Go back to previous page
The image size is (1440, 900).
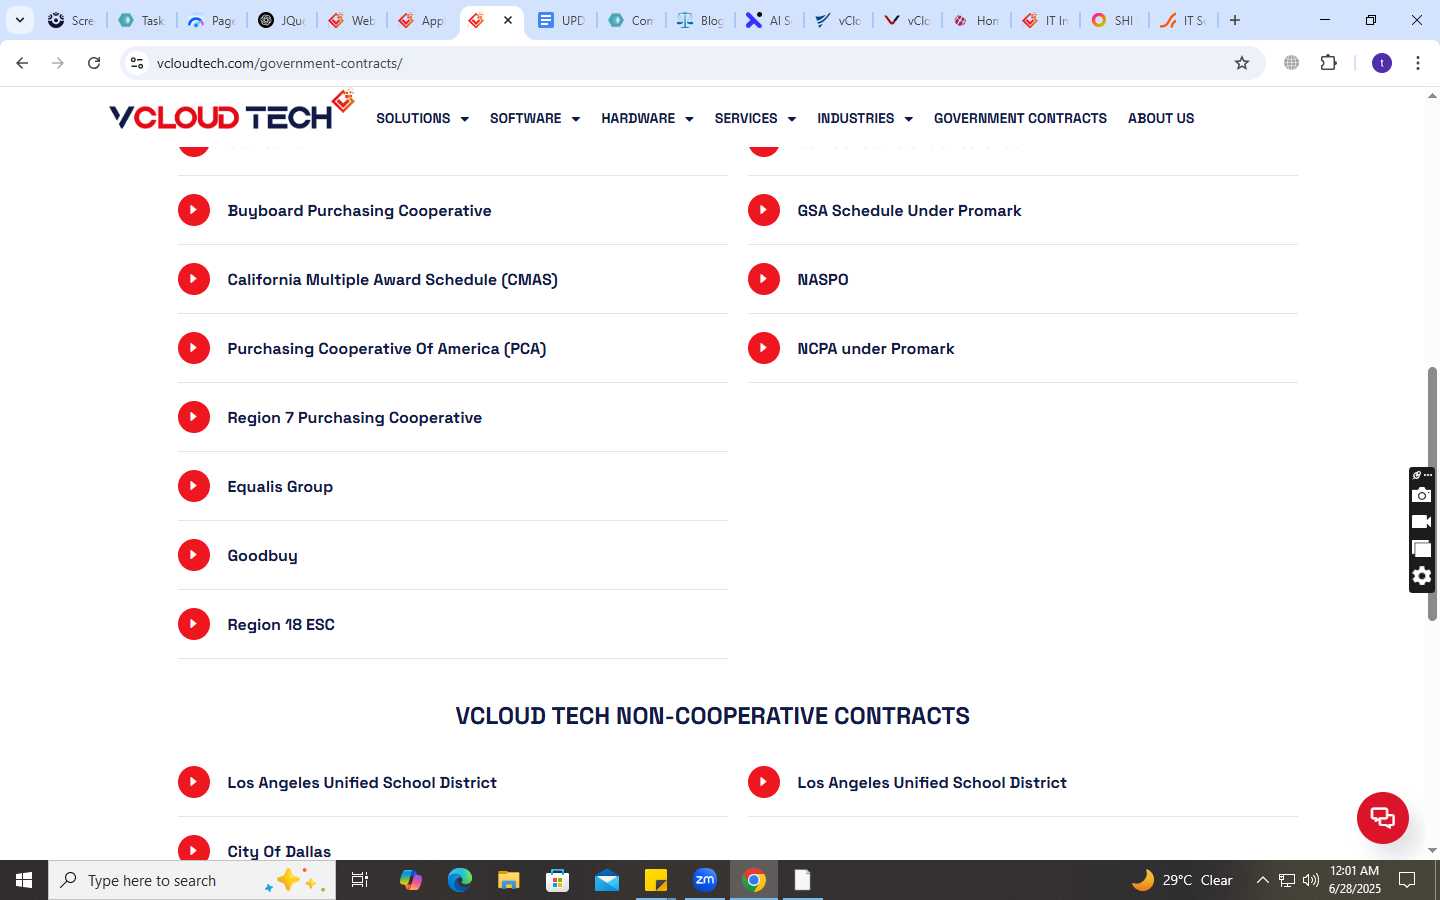(22, 63)
